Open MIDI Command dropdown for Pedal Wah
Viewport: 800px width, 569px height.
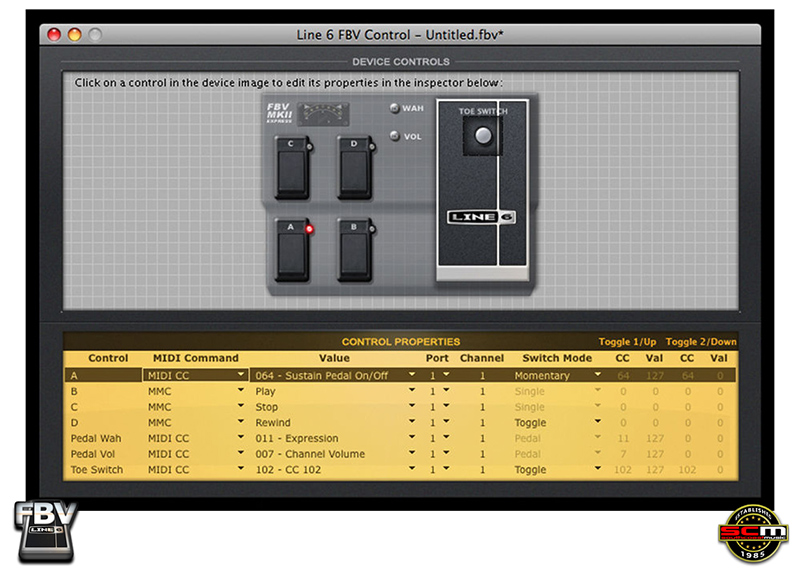point(241,438)
